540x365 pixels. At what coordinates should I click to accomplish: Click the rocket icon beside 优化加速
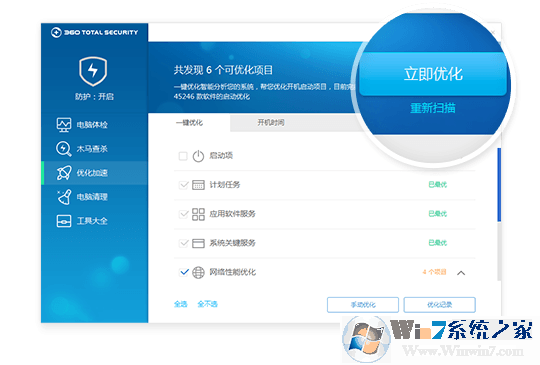pos(64,173)
